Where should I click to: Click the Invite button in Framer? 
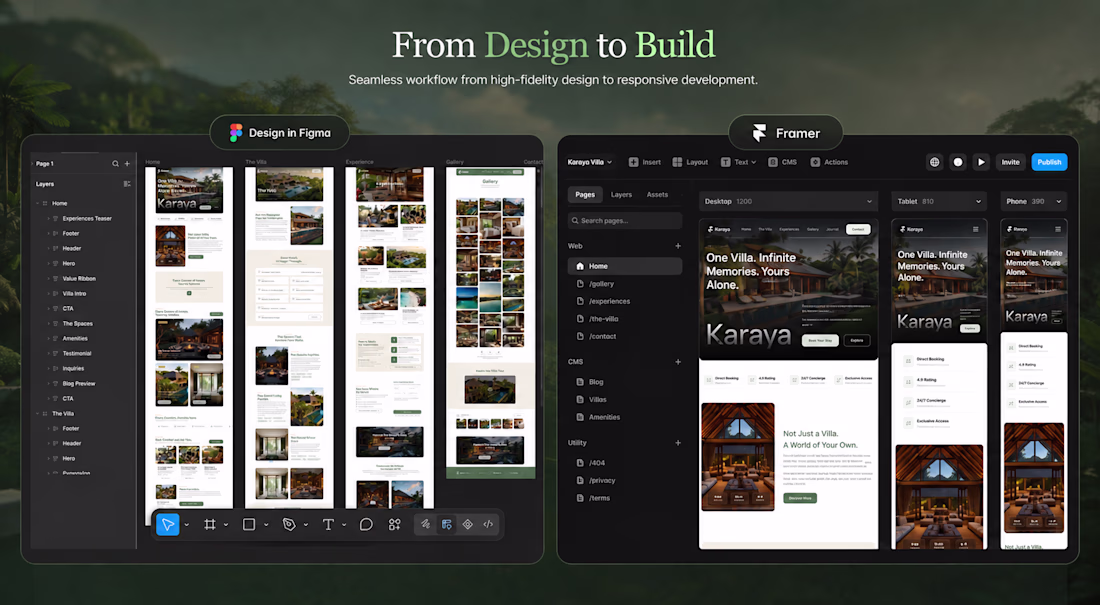(1010, 162)
